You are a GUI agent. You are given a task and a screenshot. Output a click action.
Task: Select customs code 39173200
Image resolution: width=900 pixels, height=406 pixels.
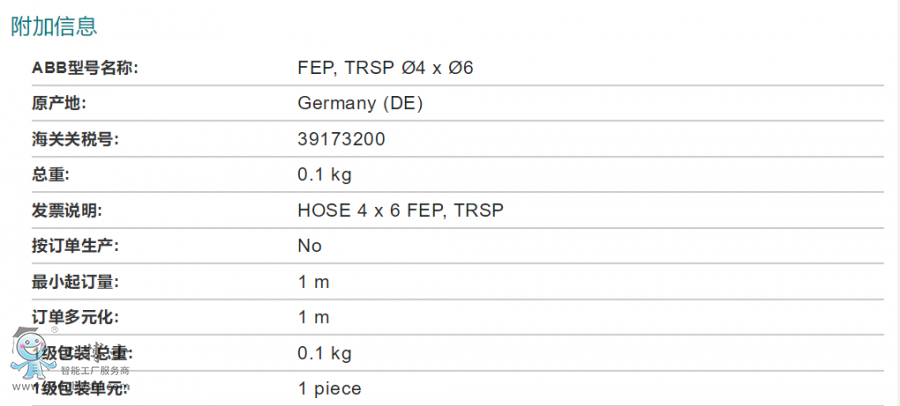(x=342, y=140)
